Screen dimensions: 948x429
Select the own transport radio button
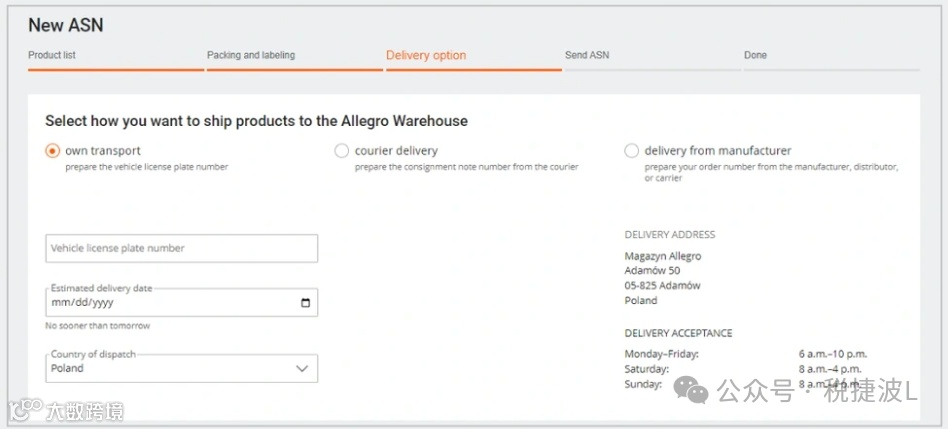[53, 151]
